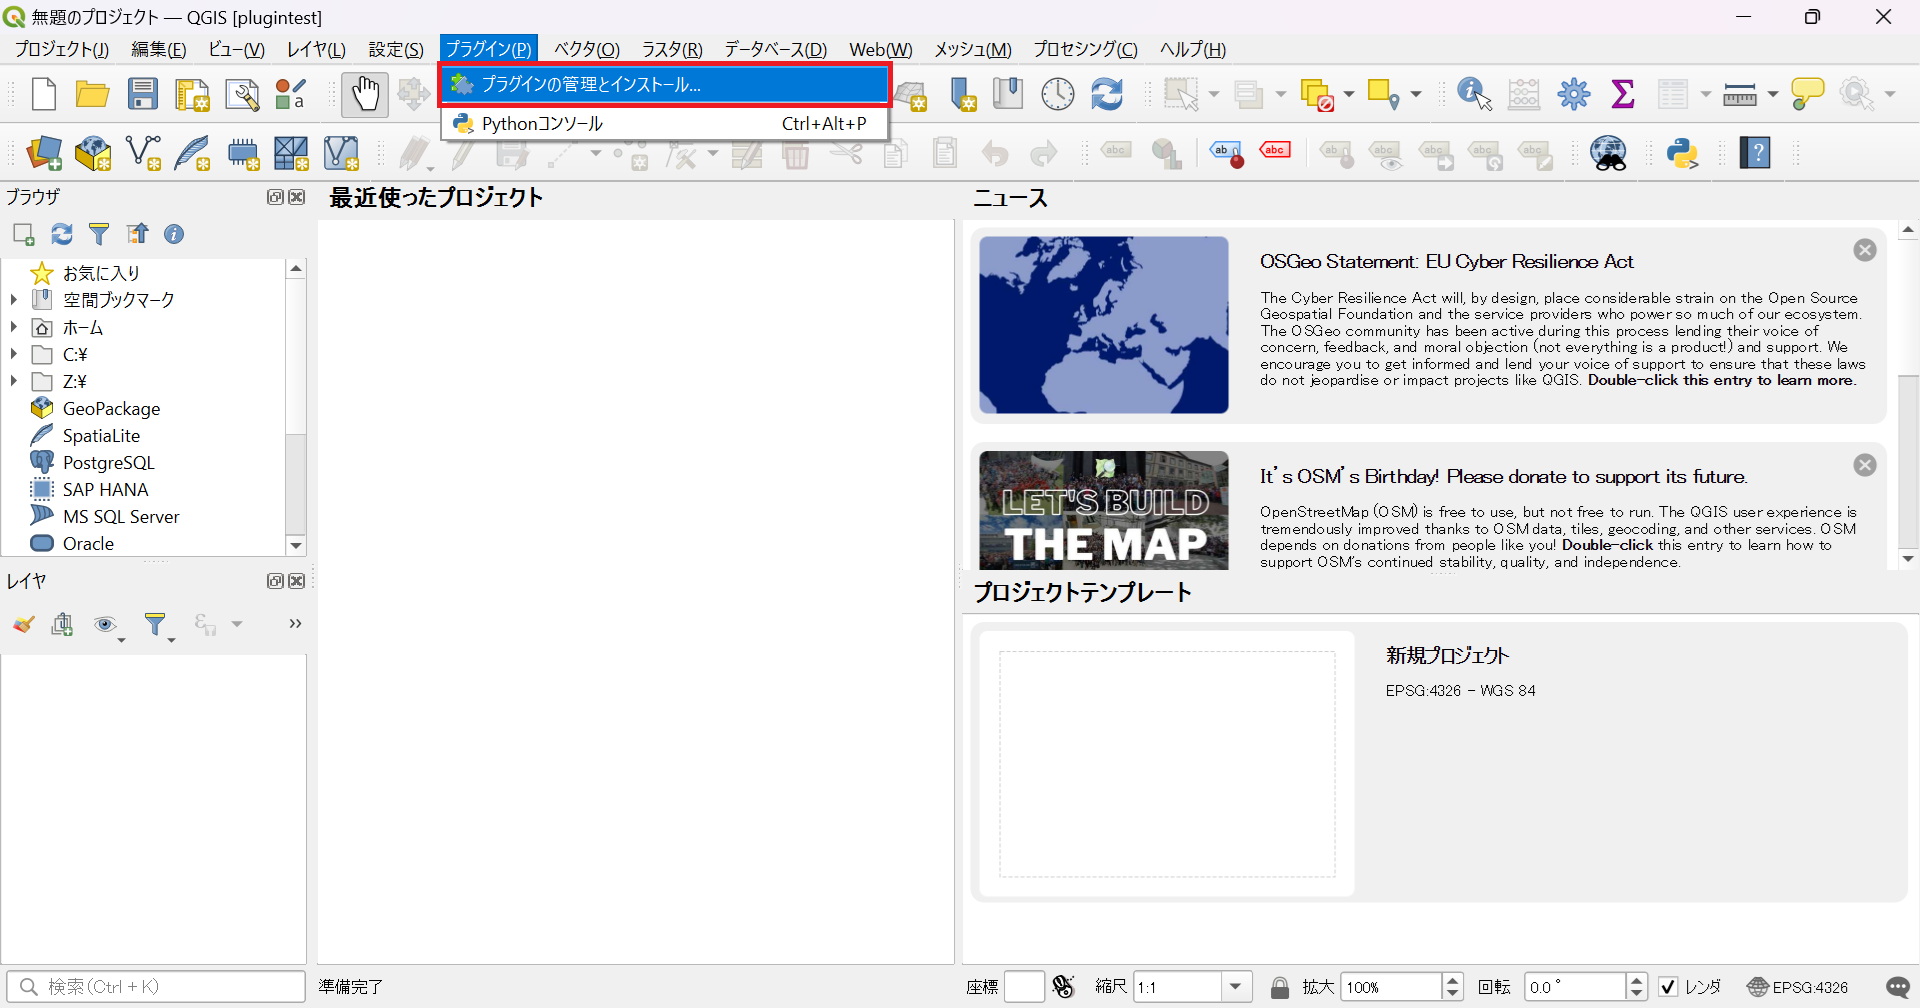Create a new Shapefile layer
This screenshot has height=1008, width=1920.
[143, 153]
